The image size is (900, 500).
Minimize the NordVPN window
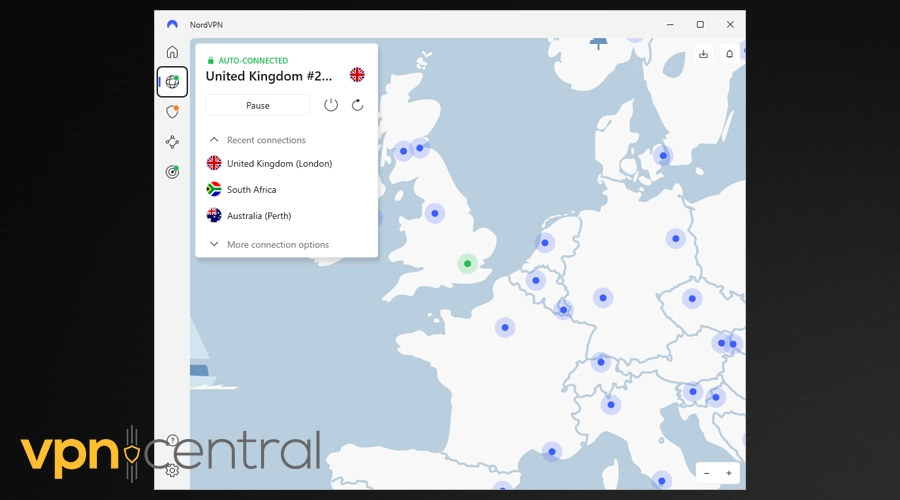pos(670,25)
